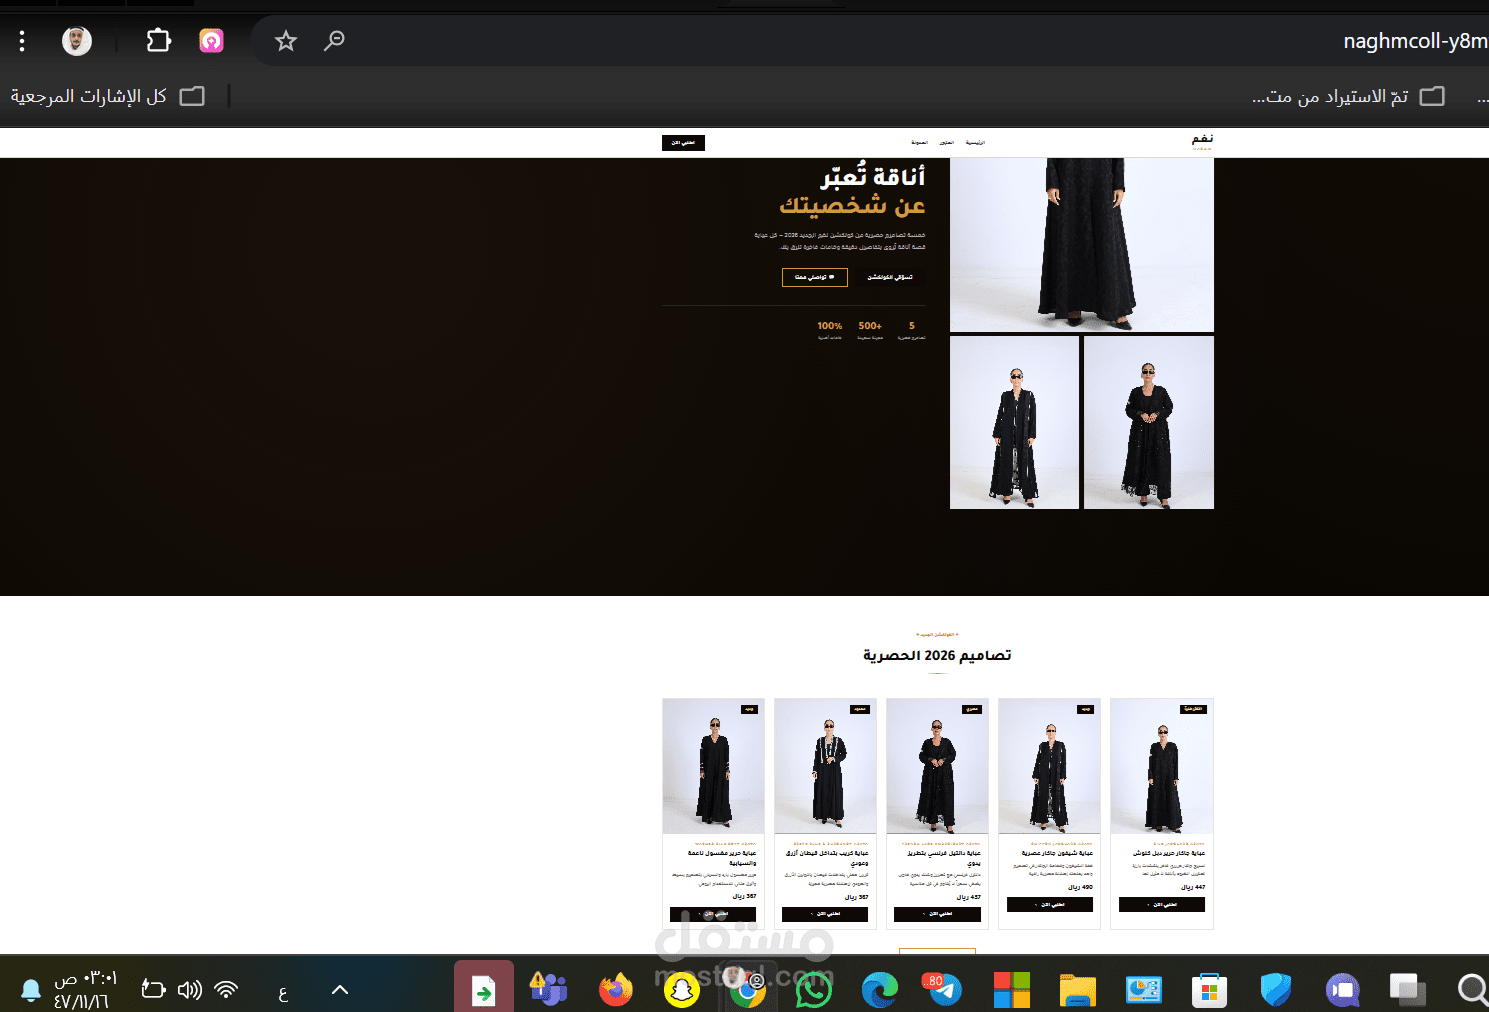Click the Chrome profile avatar

(x=77, y=41)
